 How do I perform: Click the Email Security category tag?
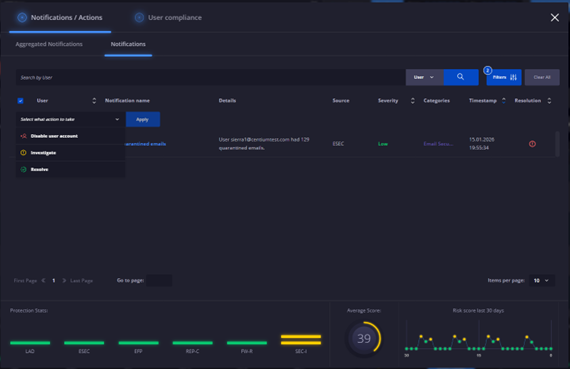point(438,144)
